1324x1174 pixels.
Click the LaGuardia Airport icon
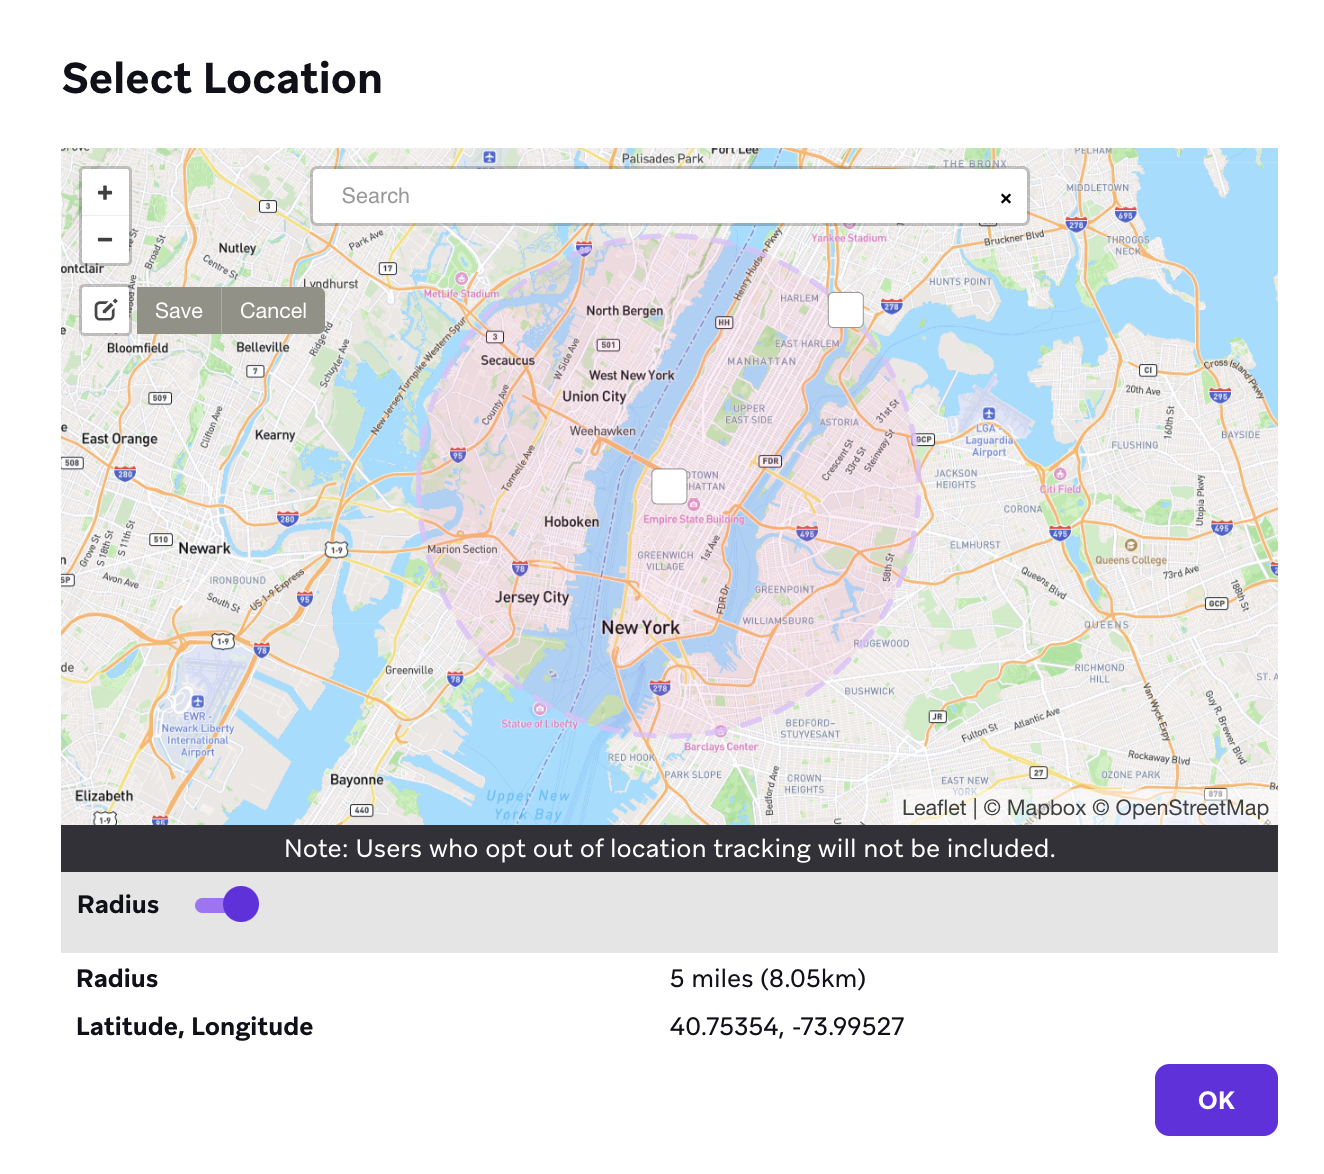coord(988,414)
